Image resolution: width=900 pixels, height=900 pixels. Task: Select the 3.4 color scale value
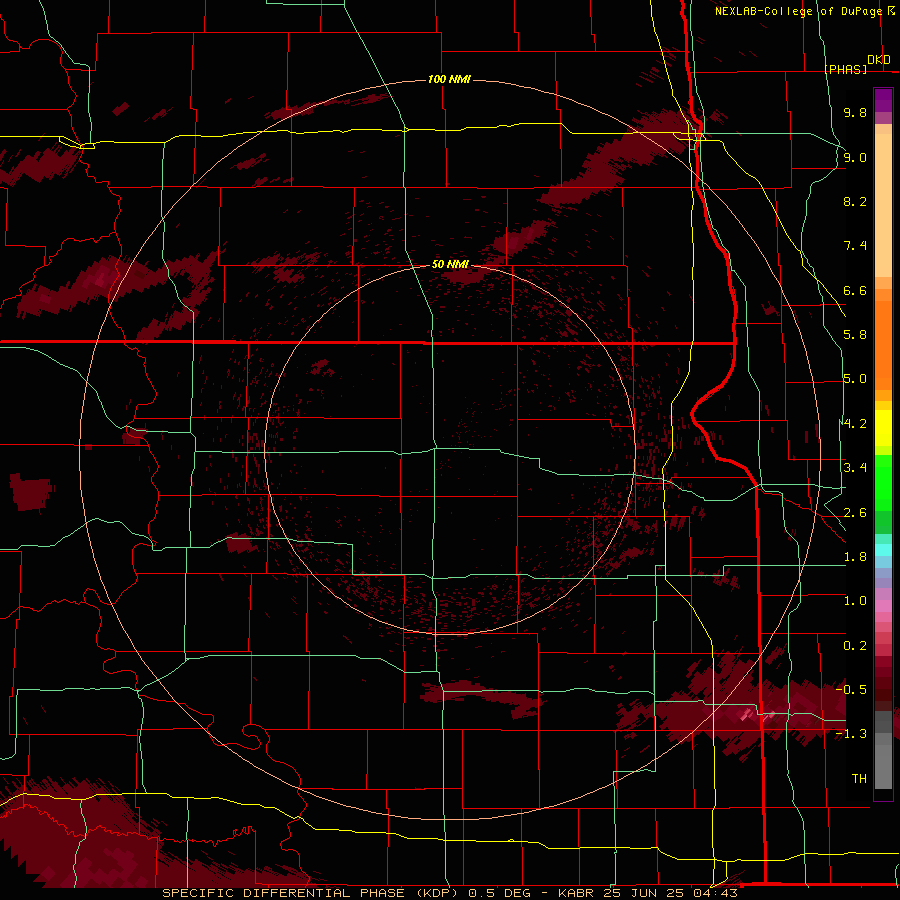point(855,468)
